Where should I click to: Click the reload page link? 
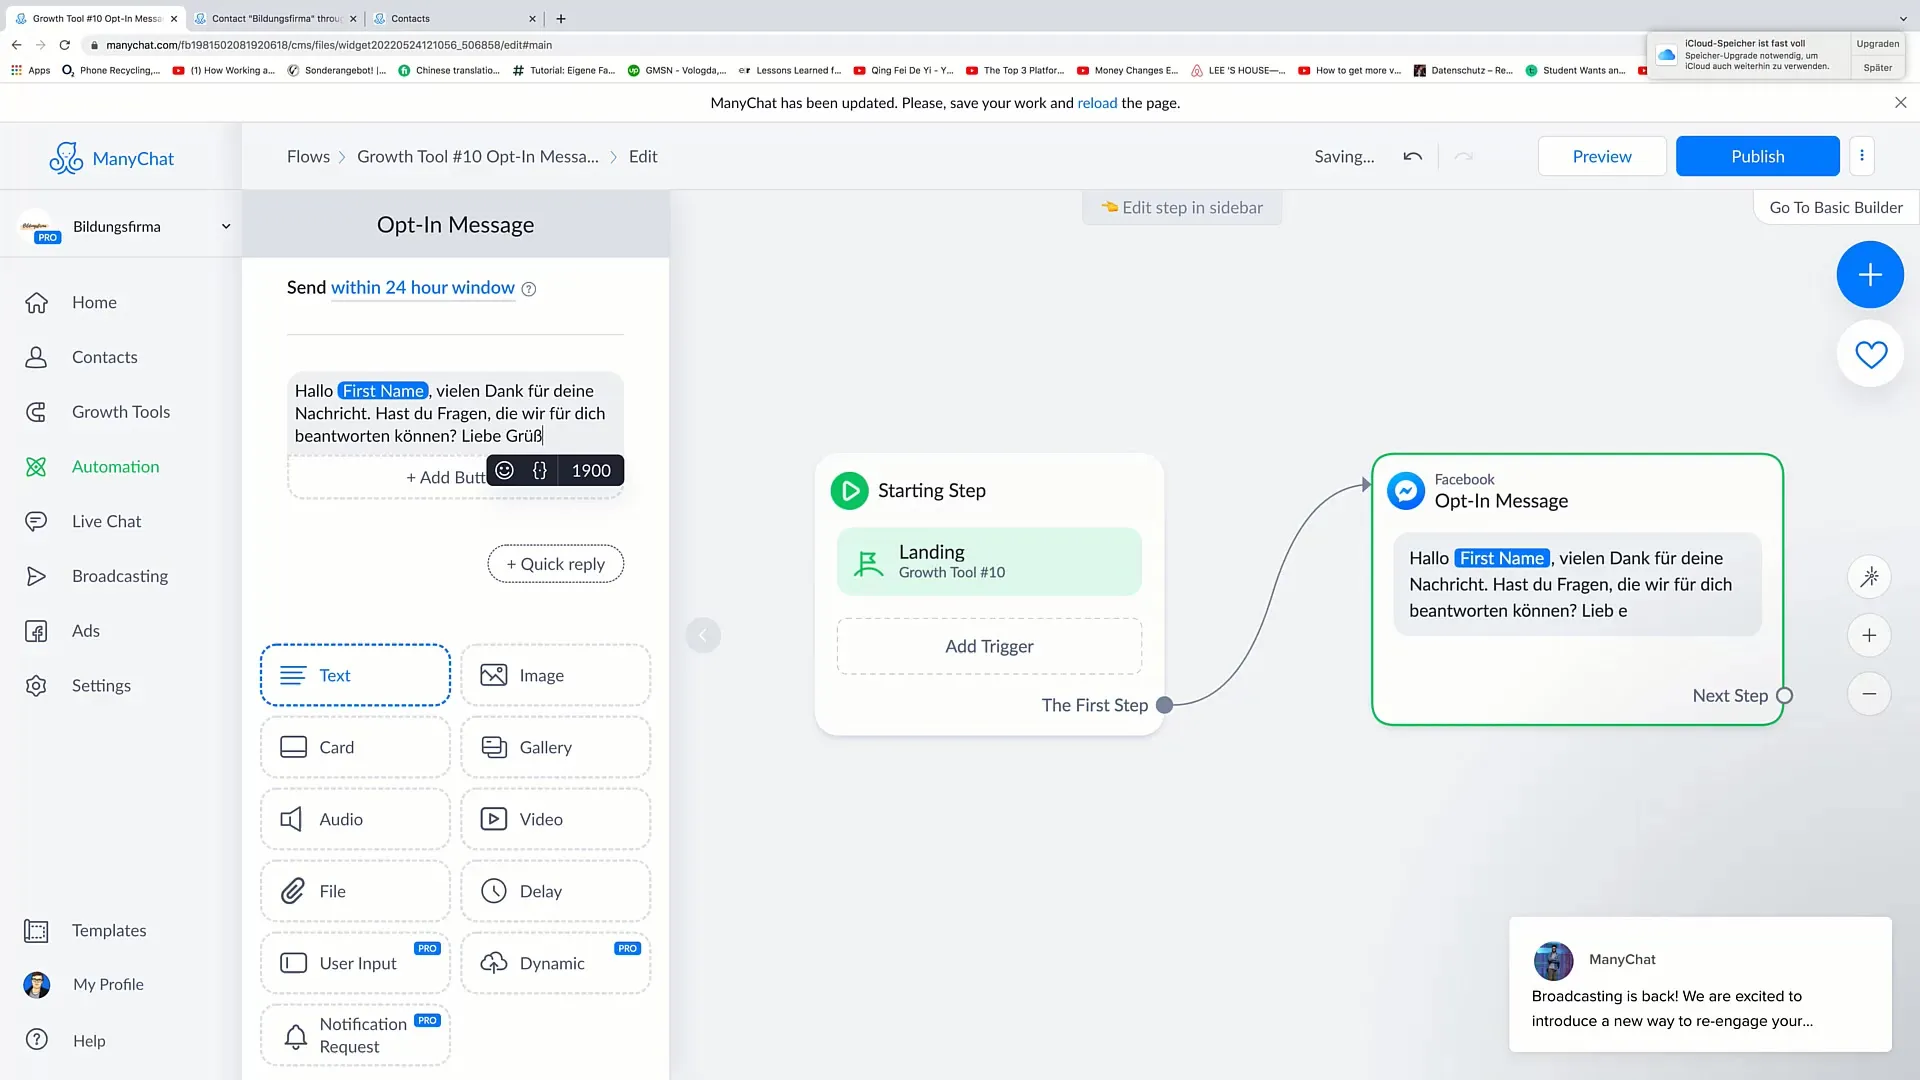[x=1097, y=102]
